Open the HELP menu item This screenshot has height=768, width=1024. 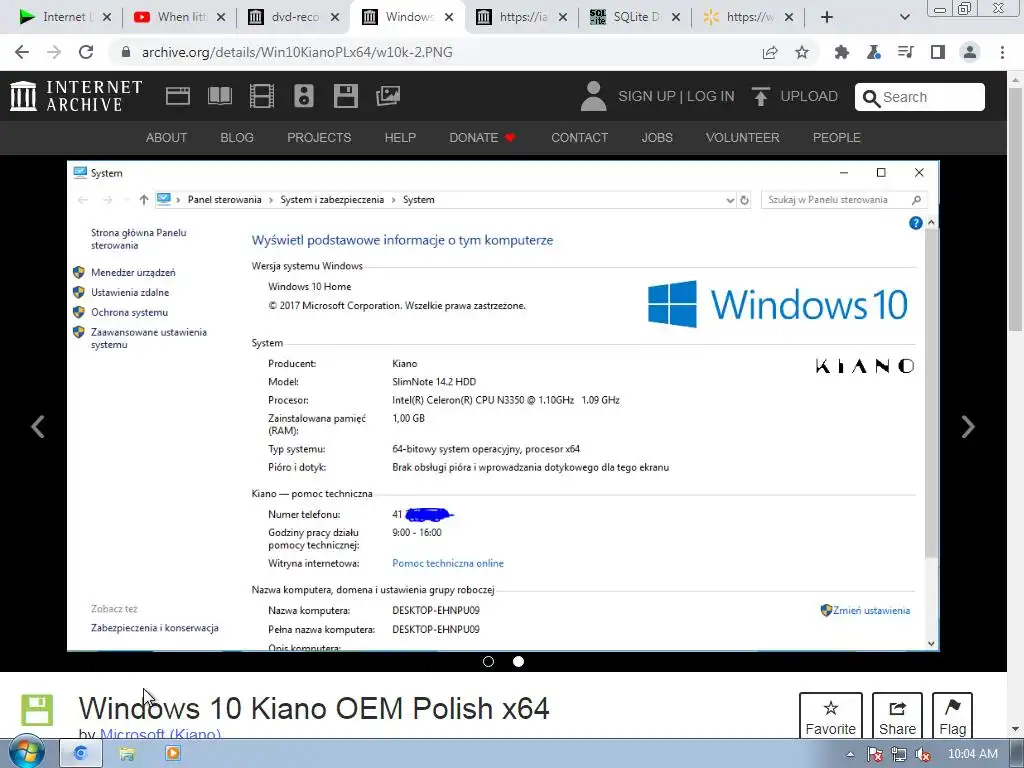point(400,138)
